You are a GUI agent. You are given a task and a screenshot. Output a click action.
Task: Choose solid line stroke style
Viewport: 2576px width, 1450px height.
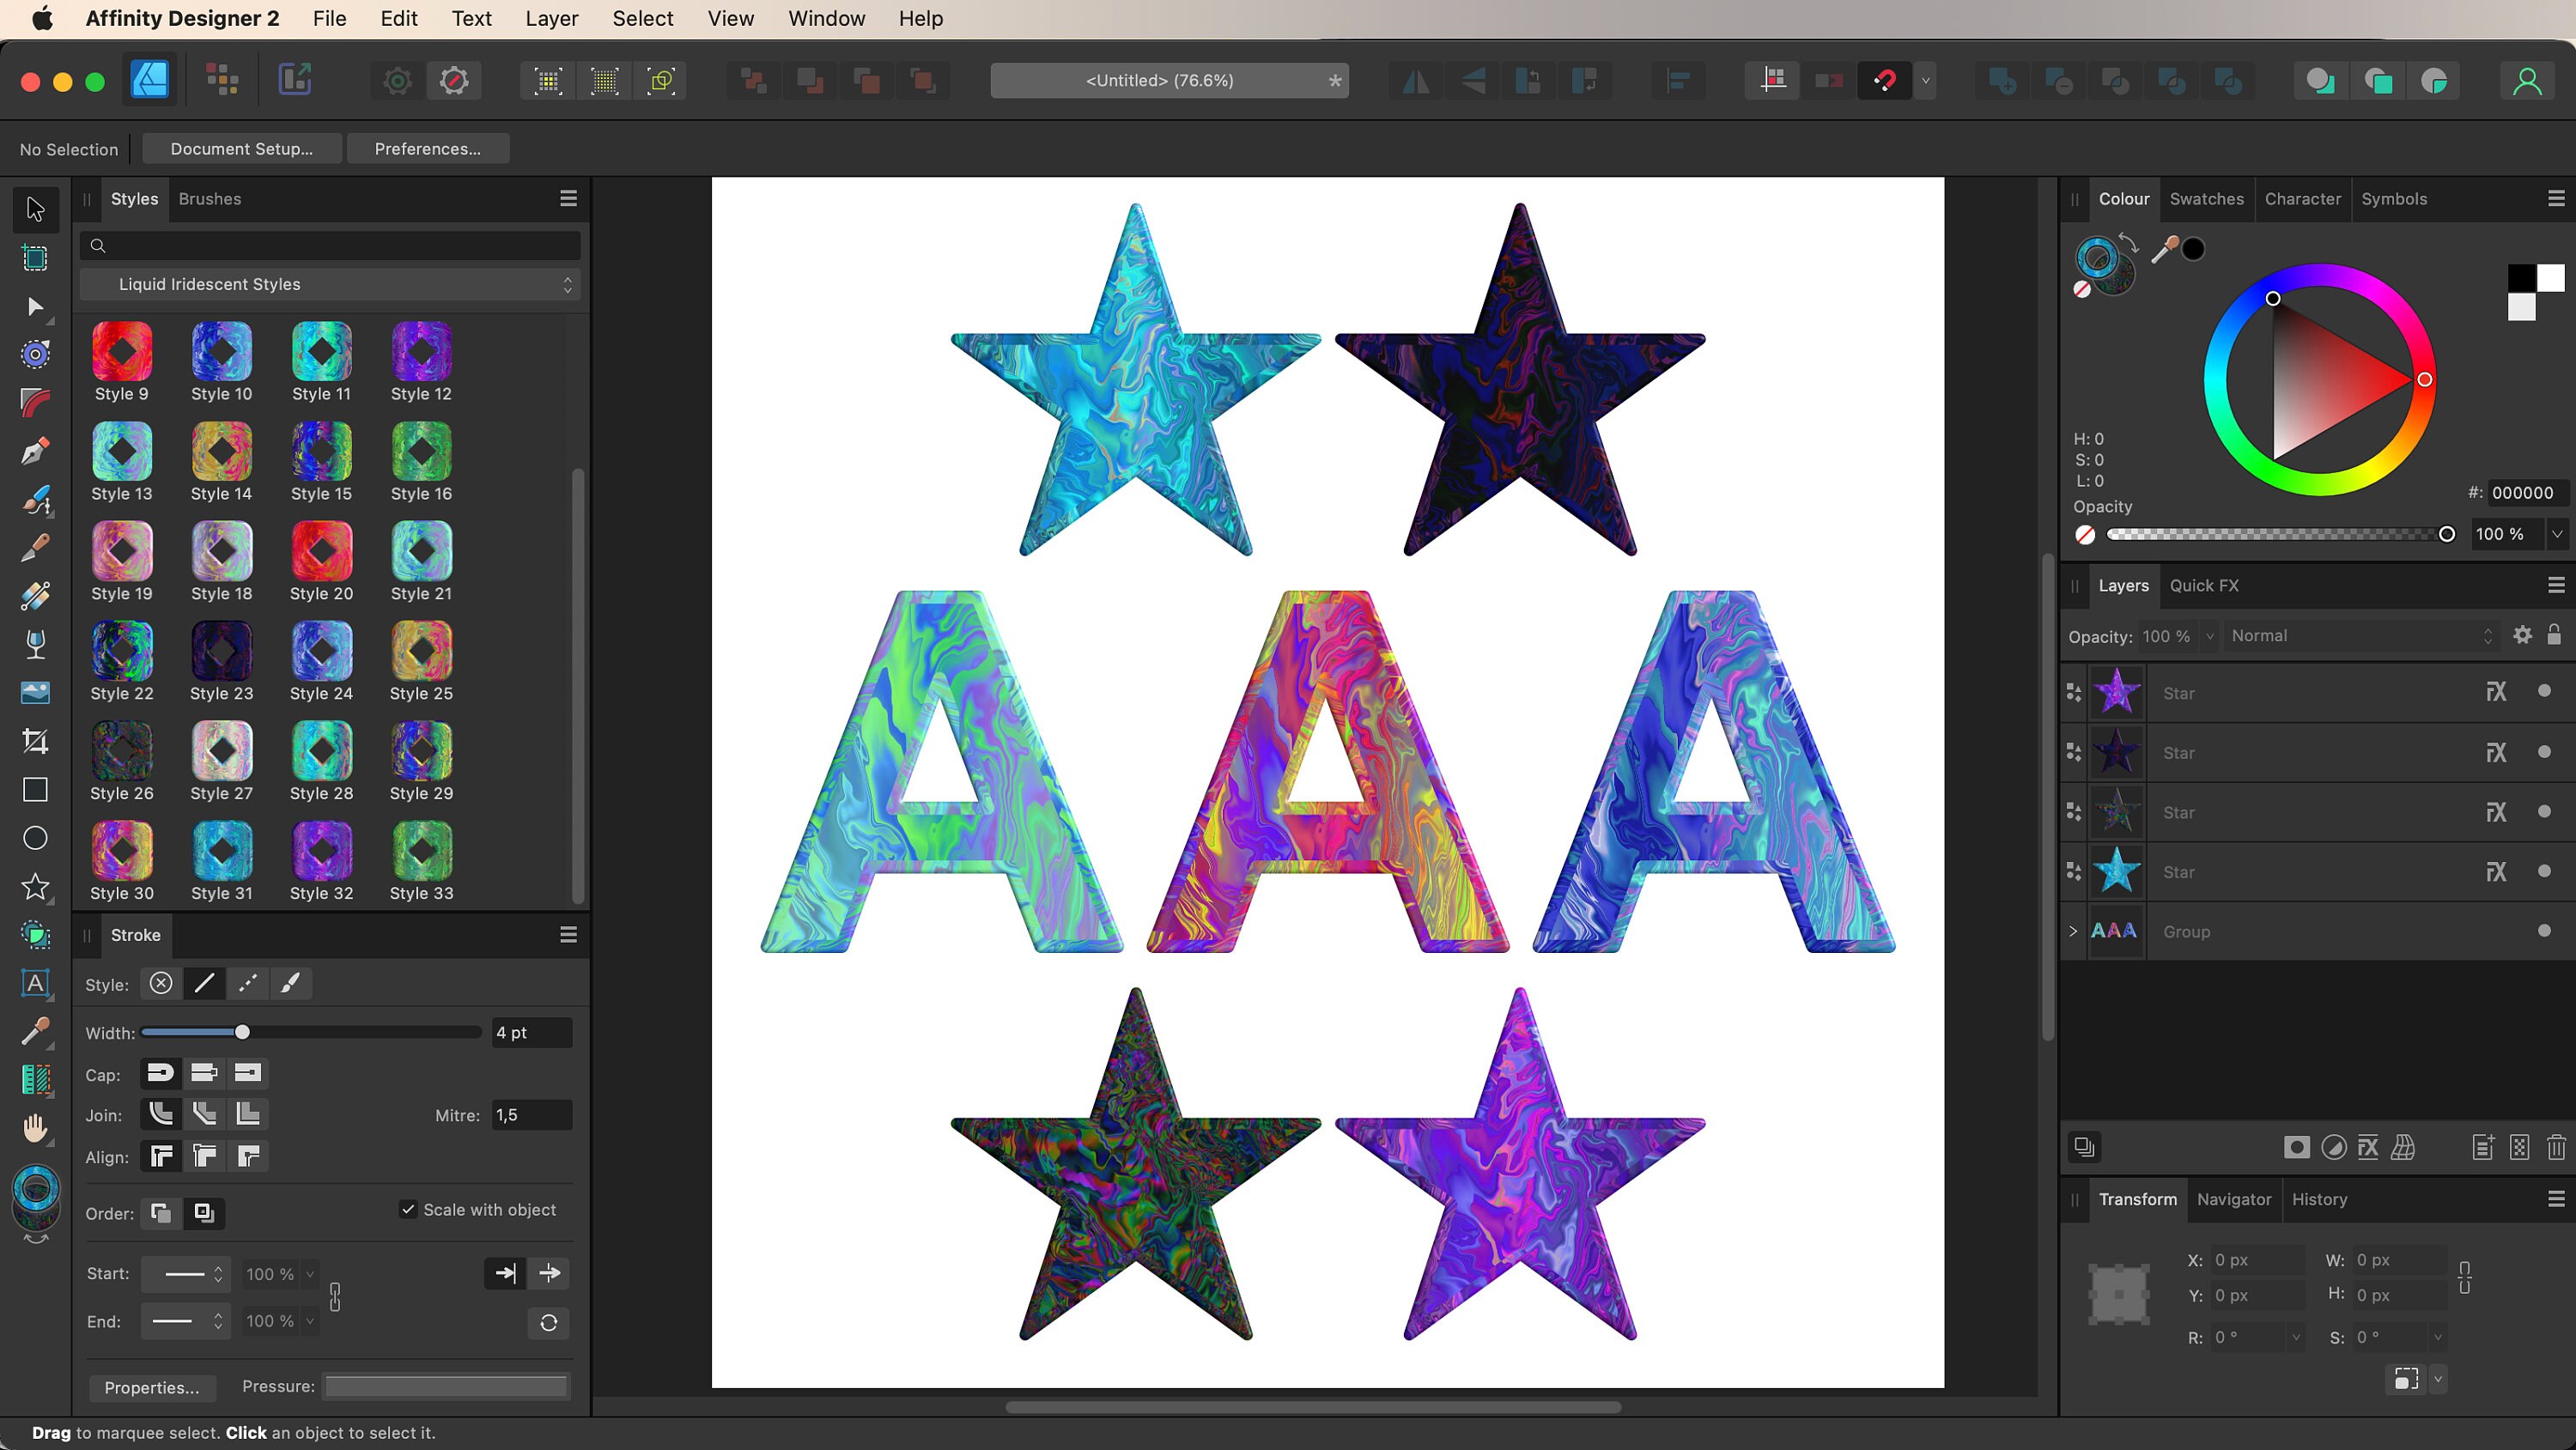coord(204,984)
